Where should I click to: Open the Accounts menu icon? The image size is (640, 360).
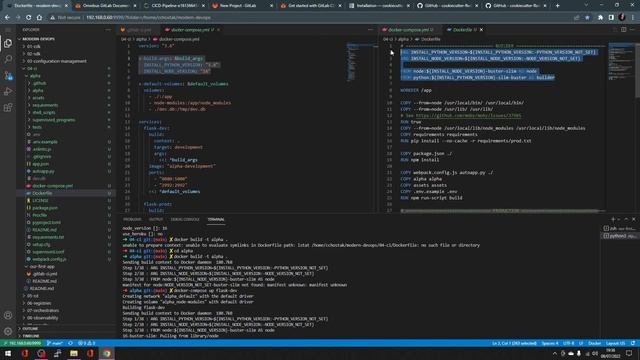(8, 315)
